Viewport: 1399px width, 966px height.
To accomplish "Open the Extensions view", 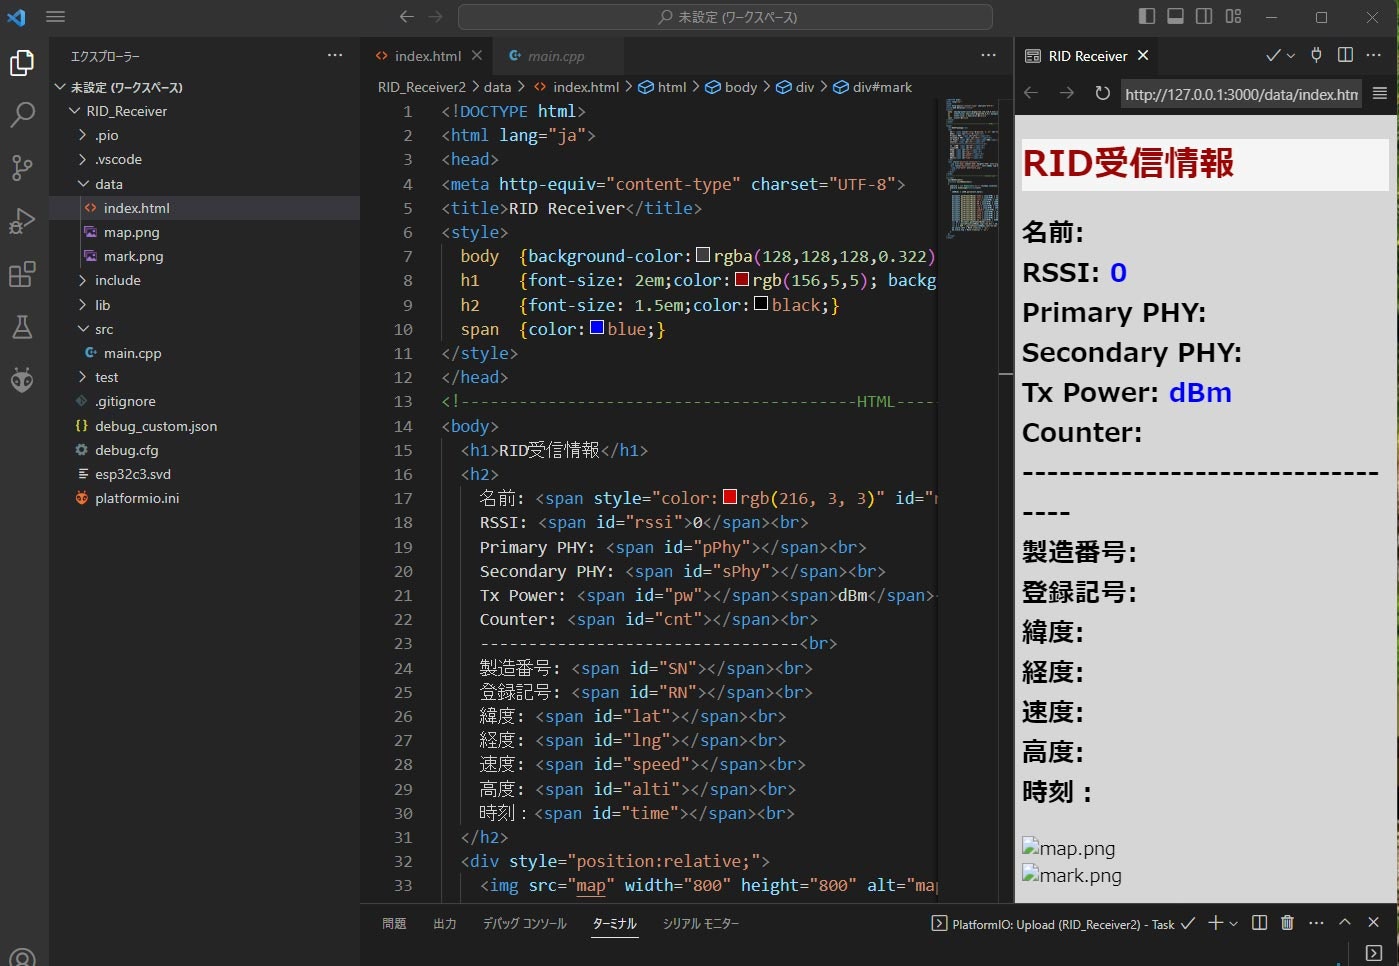I will click(22, 273).
